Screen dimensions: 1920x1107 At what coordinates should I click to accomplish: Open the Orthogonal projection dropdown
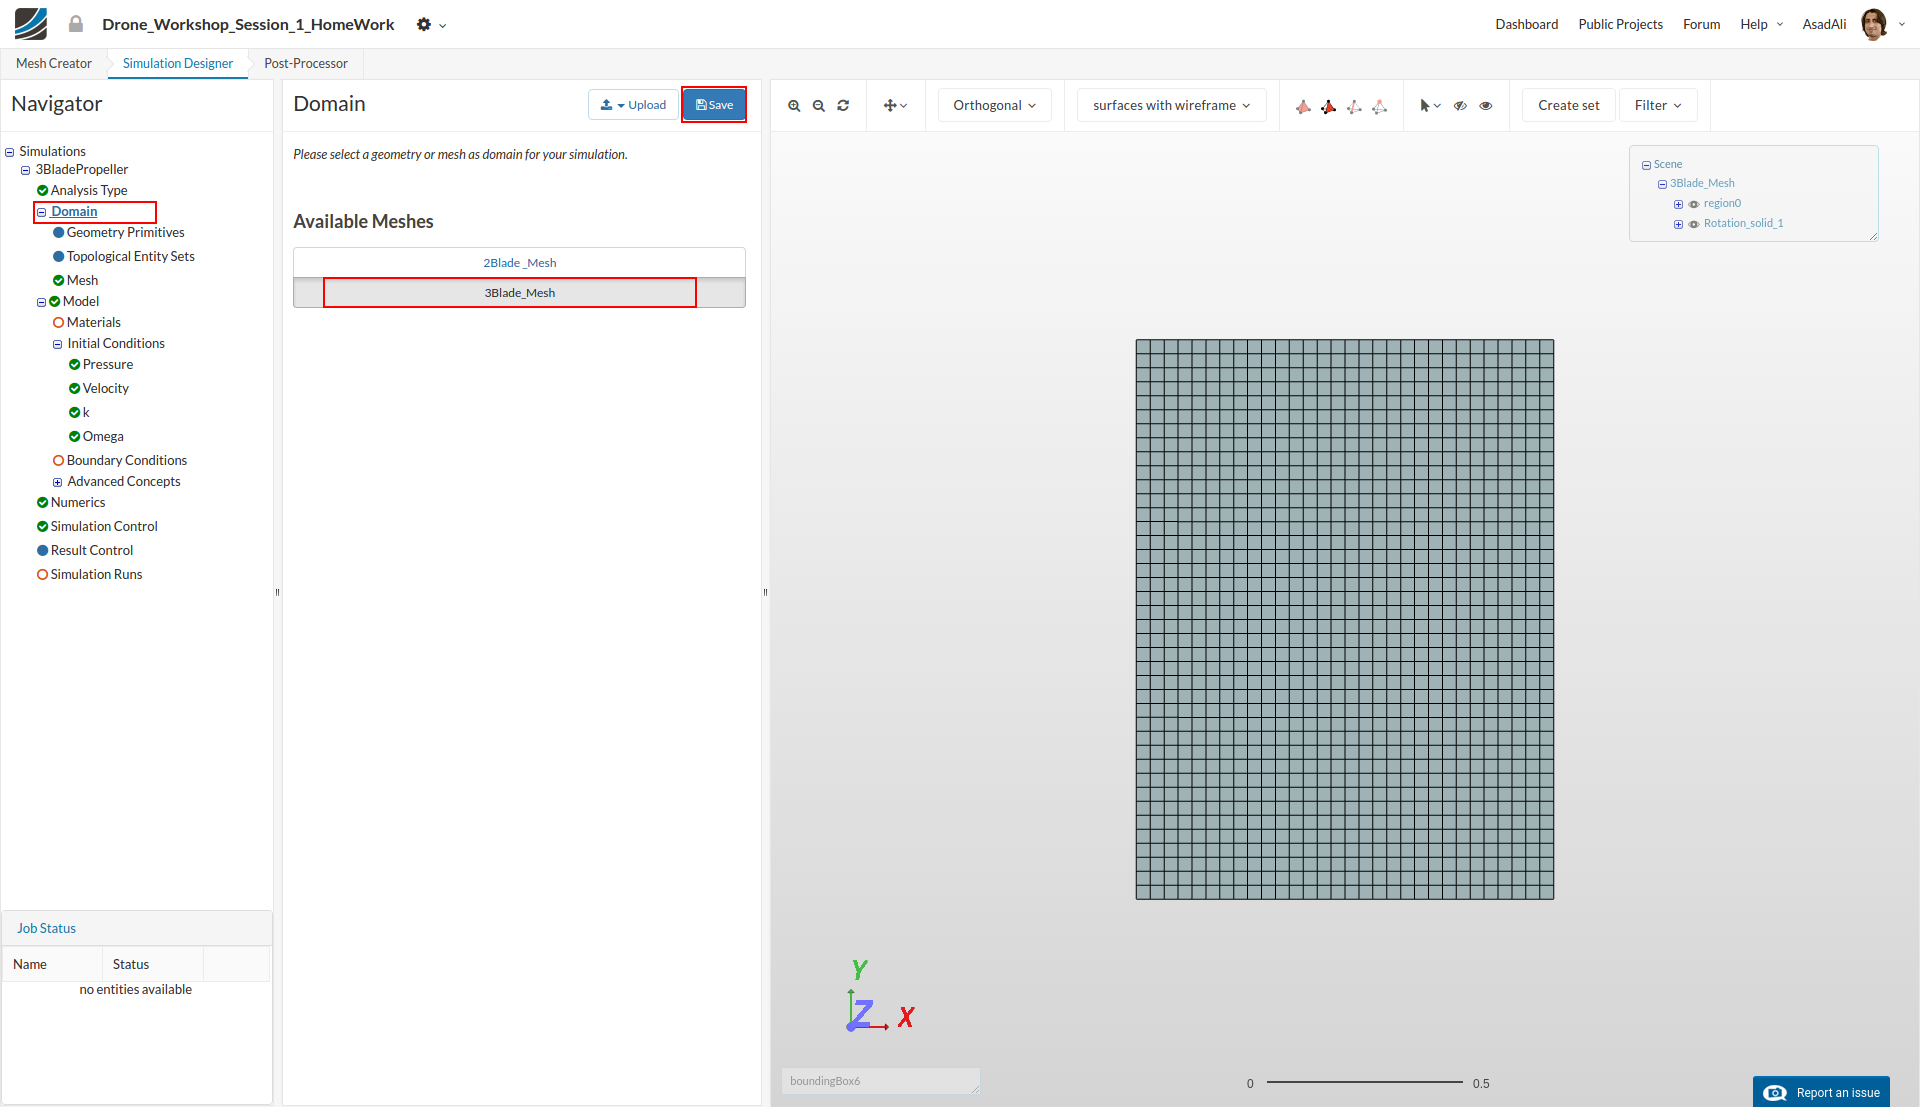[x=994, y=105]
